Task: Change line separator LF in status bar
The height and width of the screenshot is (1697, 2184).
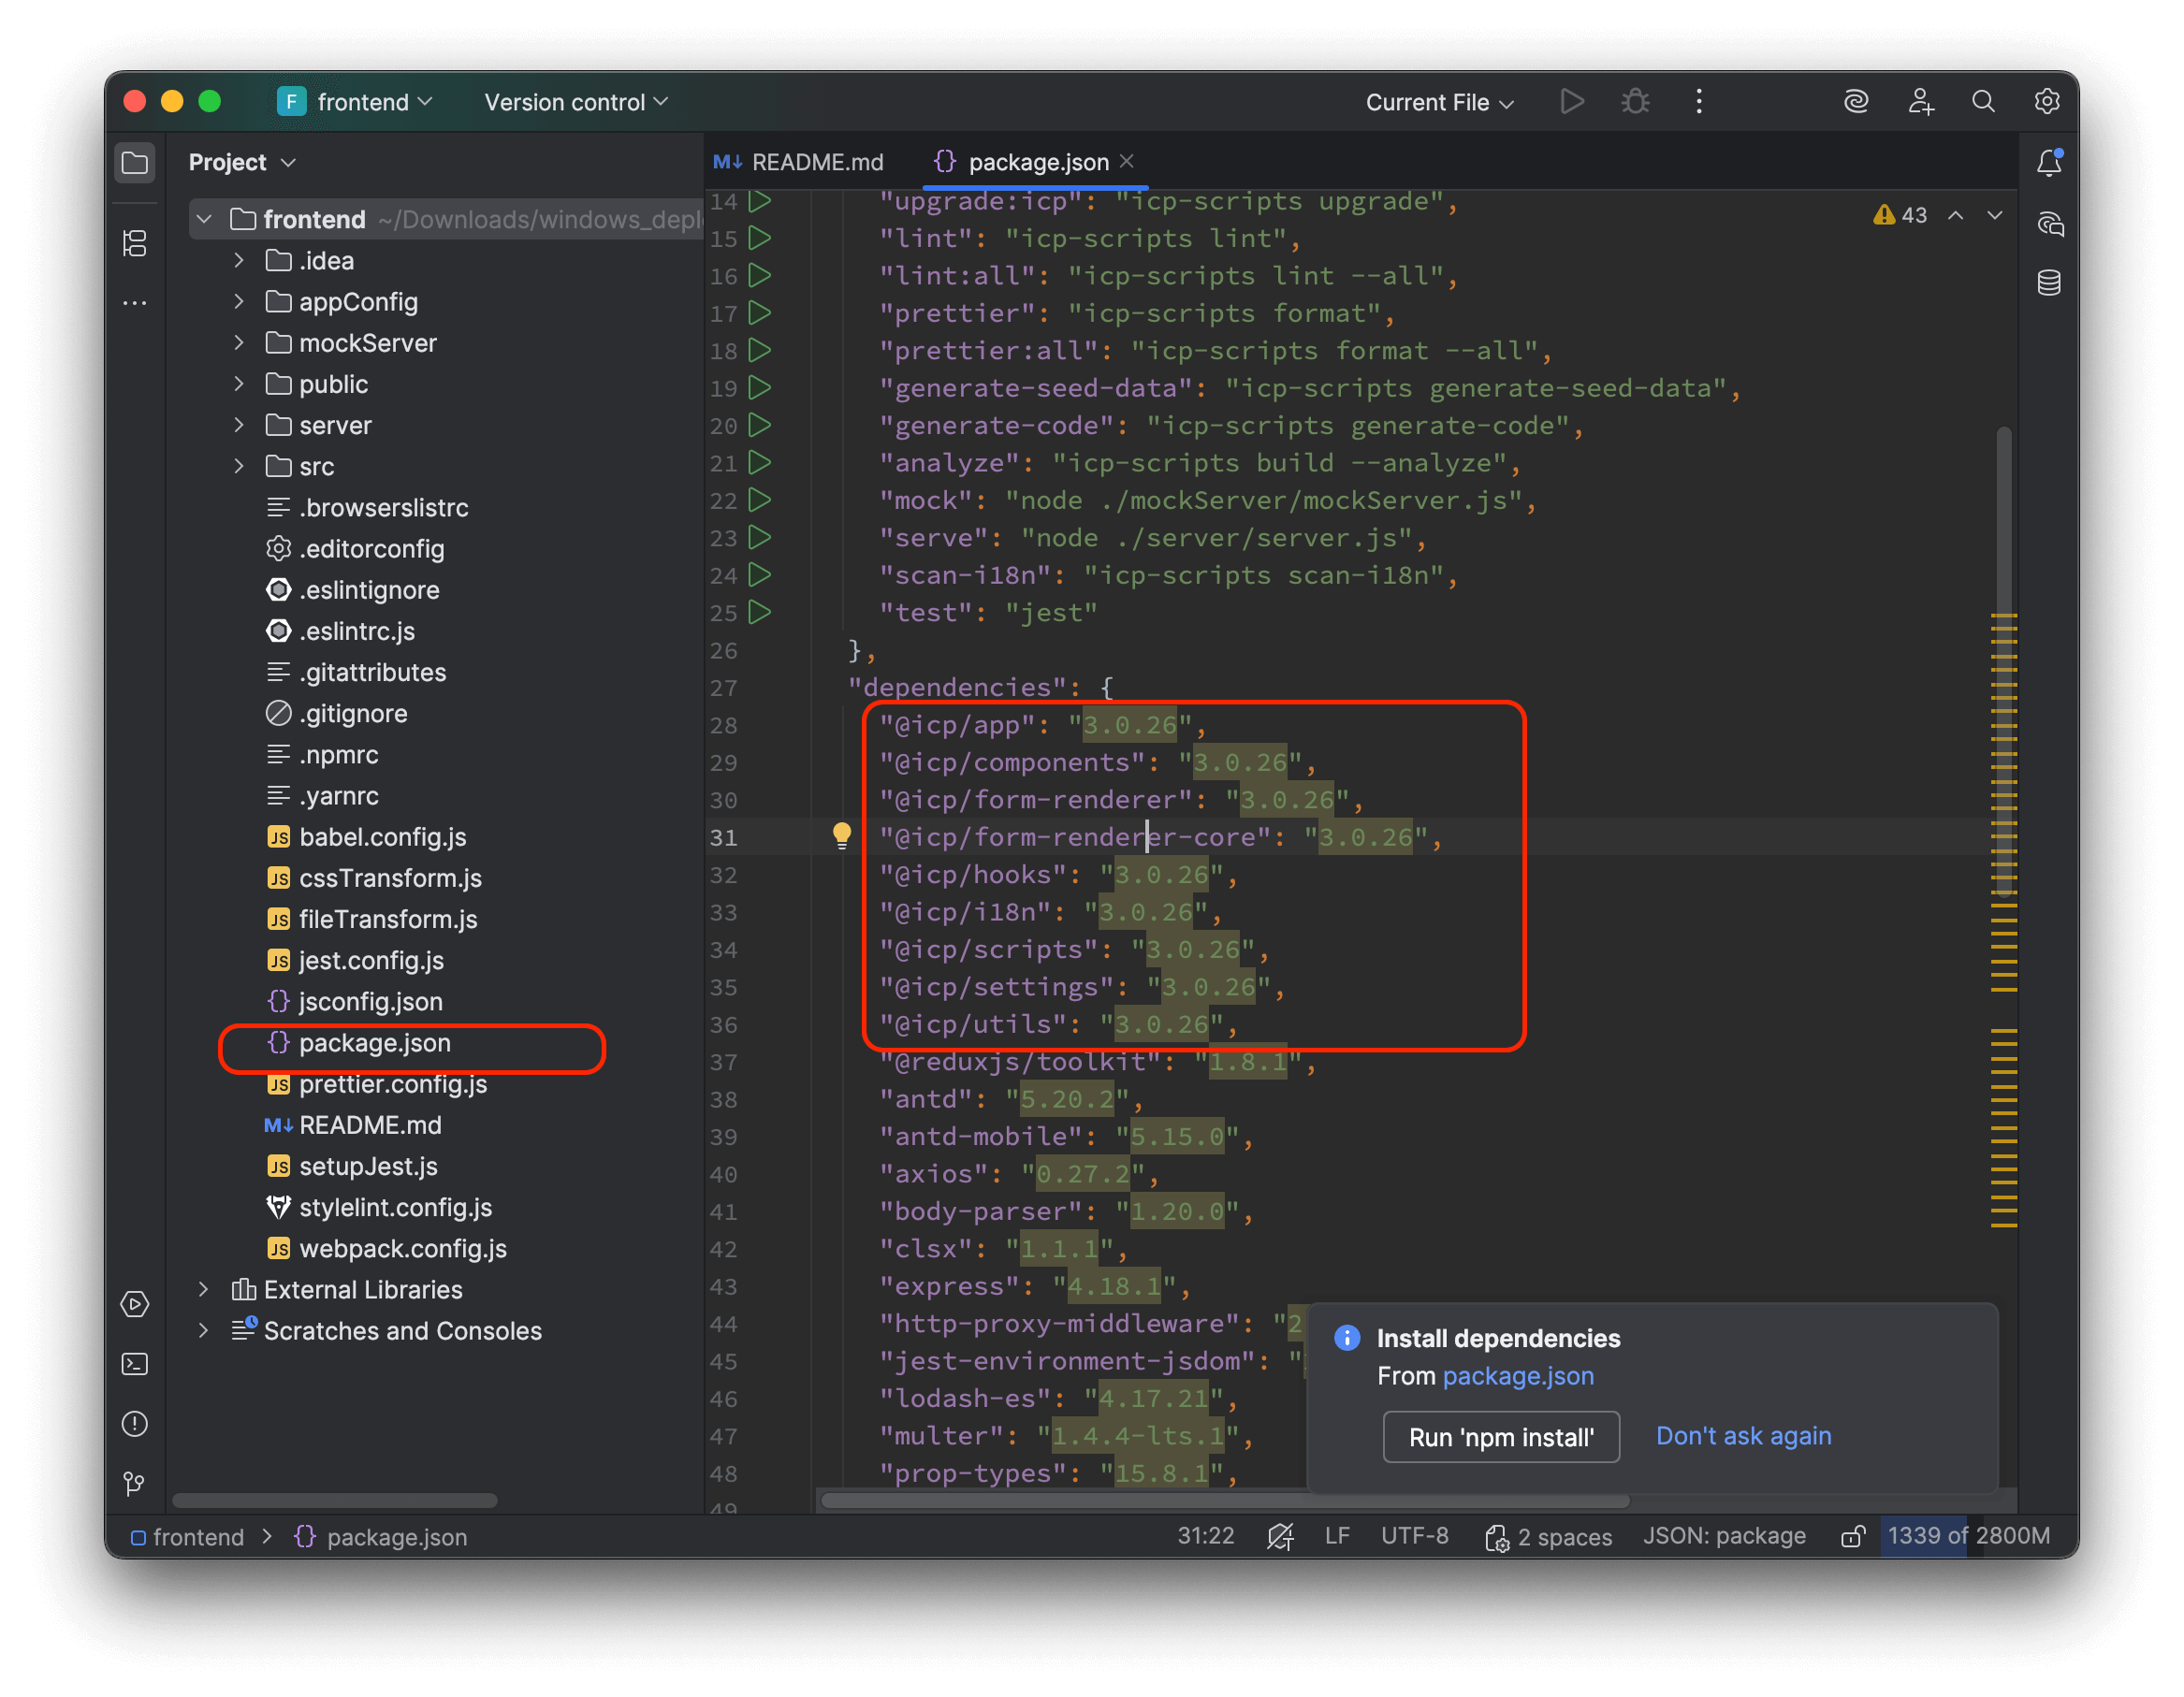Action: [x=1337, y=1536]
